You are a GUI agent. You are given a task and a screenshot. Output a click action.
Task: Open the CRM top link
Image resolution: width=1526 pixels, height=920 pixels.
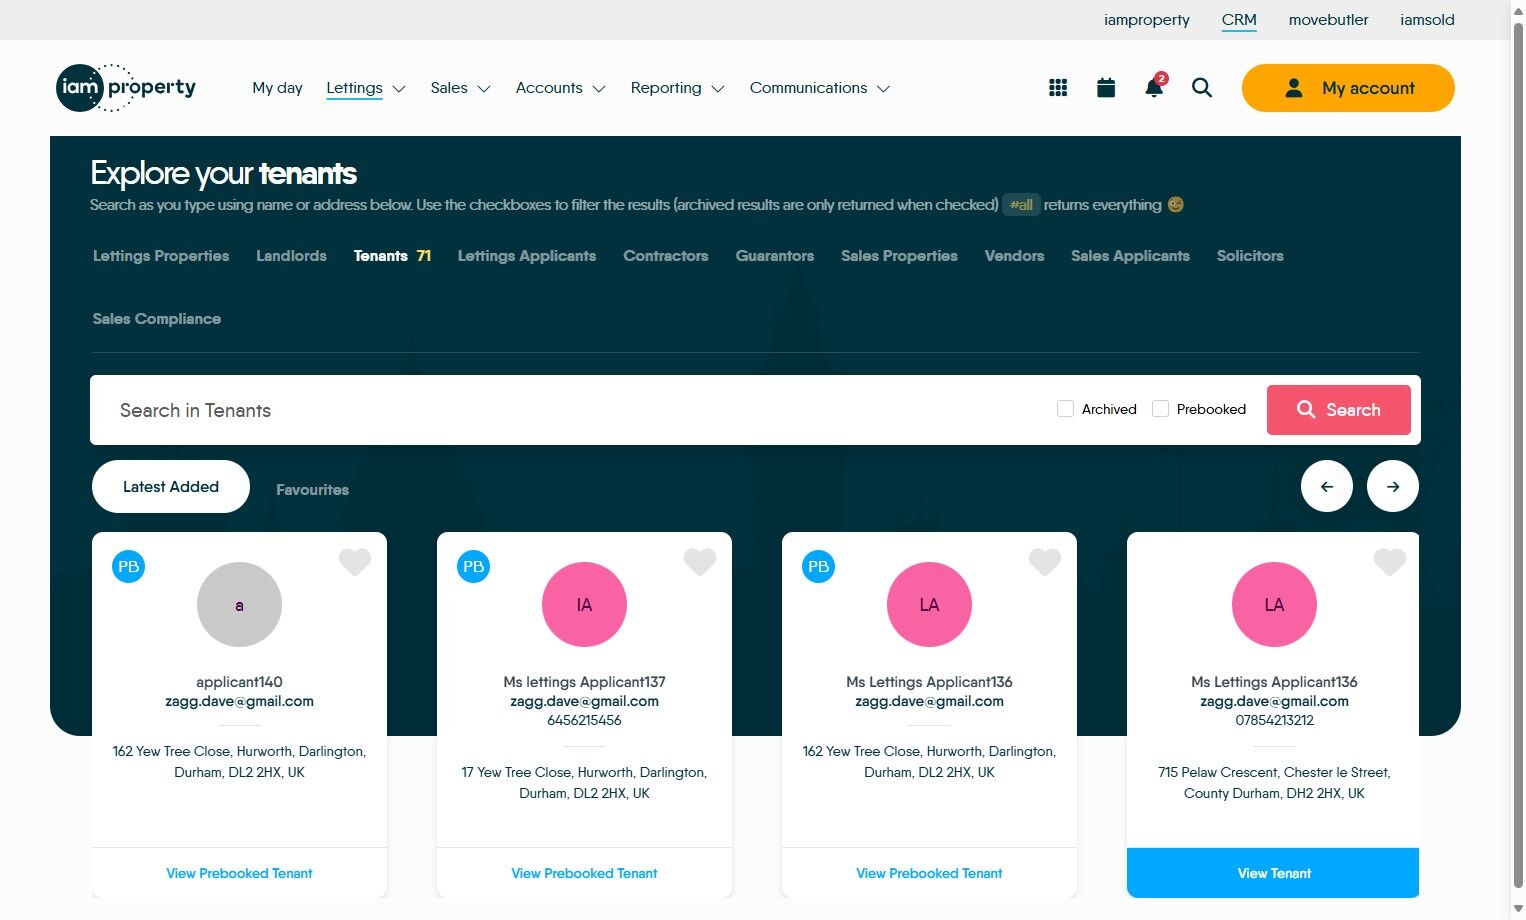point(1239,20)
